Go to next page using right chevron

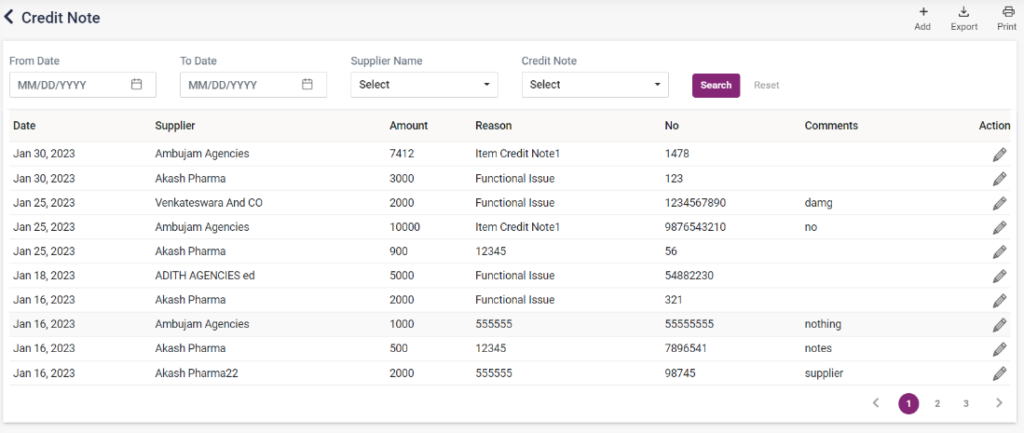tap(998, 404)
